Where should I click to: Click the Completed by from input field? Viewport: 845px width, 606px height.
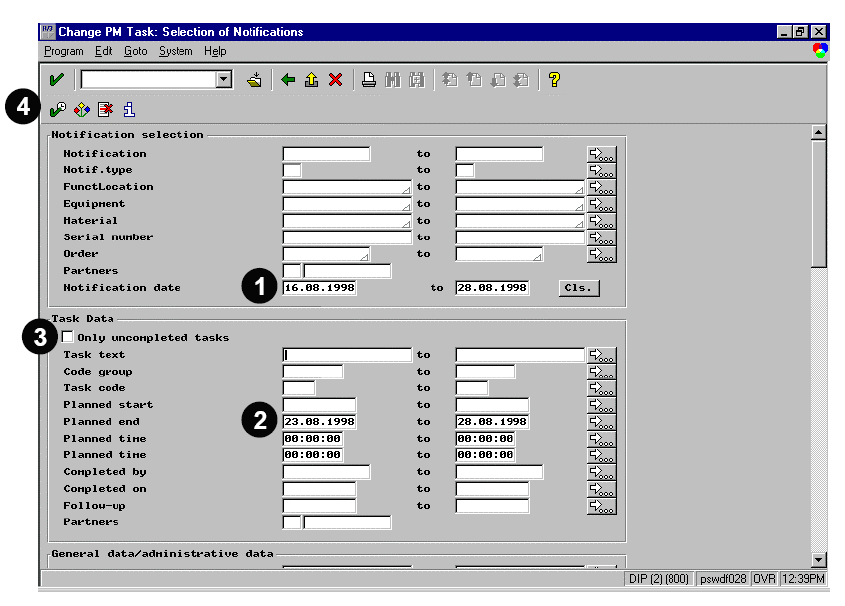tap(327, 472)
